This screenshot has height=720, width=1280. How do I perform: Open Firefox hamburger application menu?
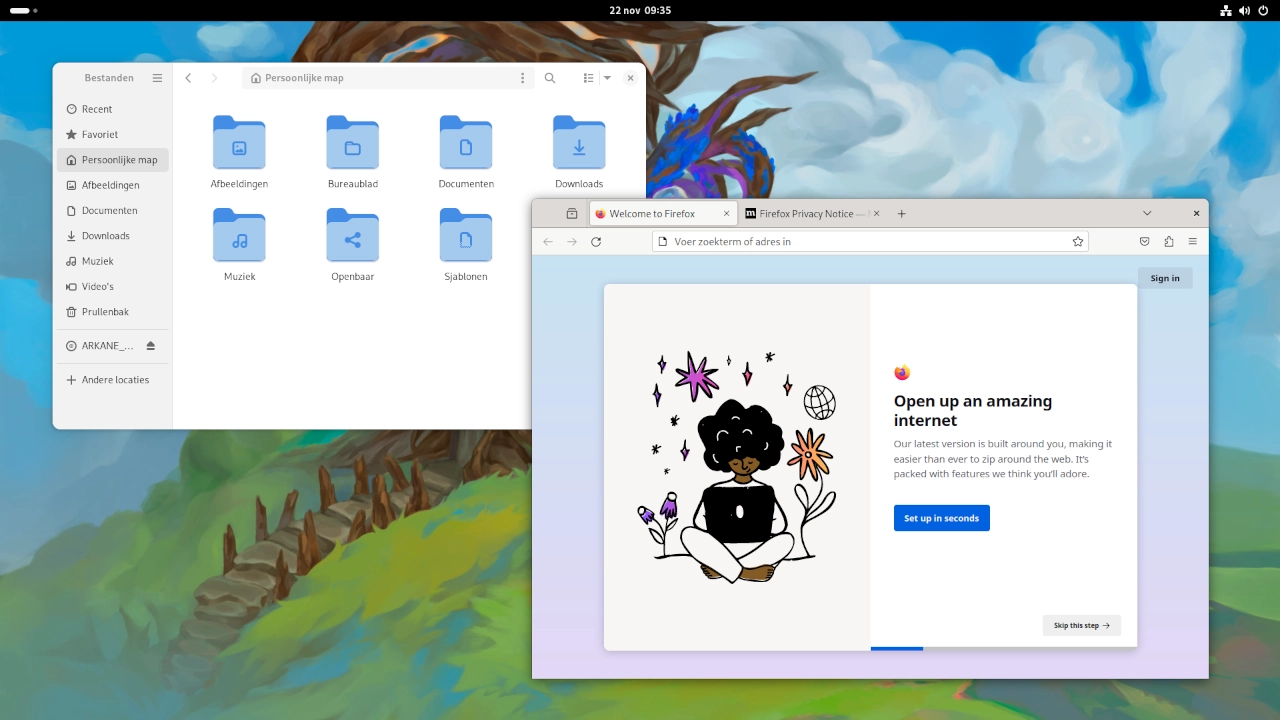point(1193,242)
